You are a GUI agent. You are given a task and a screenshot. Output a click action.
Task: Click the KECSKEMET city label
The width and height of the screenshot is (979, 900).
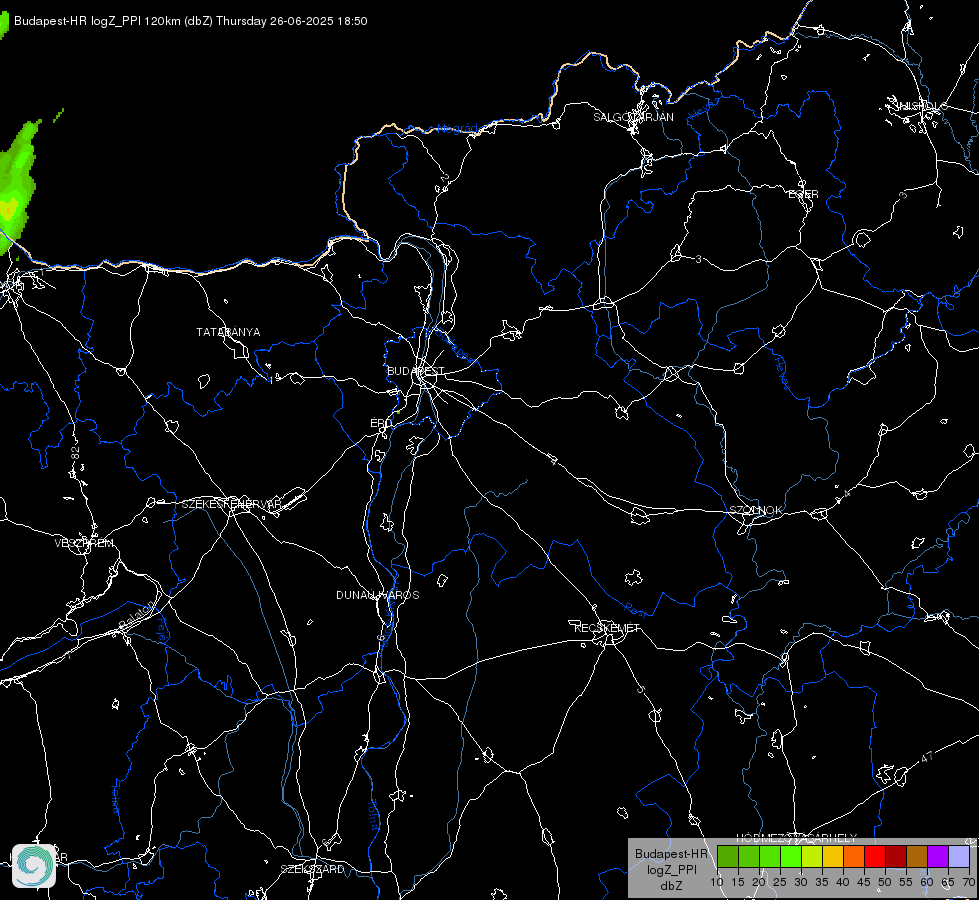pyautogui.click(x=607, y=628)
